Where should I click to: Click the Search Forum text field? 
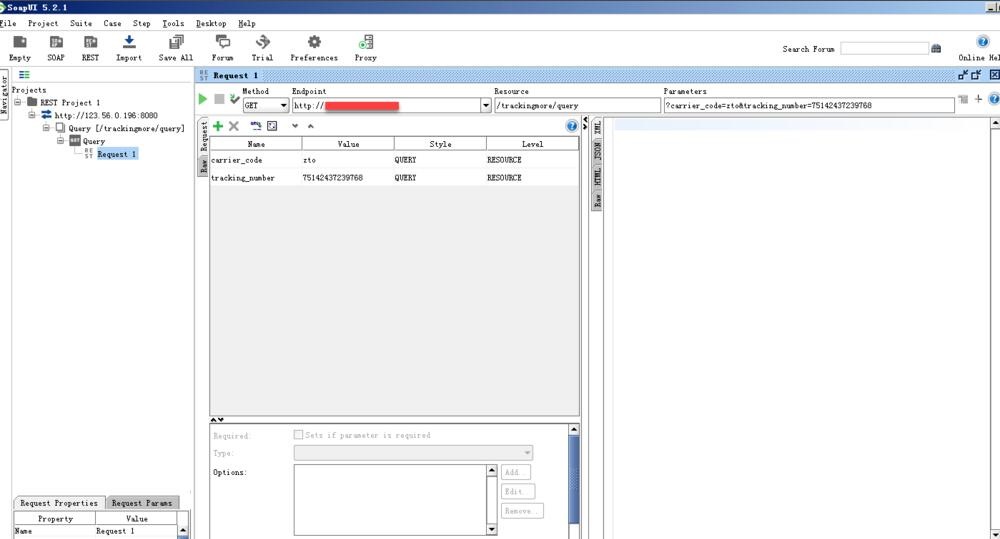click(x=884, y=48)
